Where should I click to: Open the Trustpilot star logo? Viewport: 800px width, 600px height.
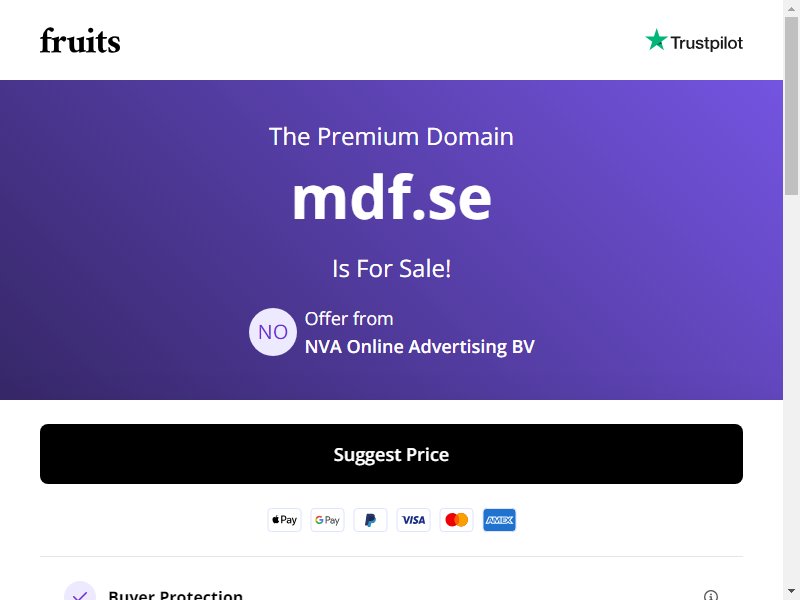[656, 40]
